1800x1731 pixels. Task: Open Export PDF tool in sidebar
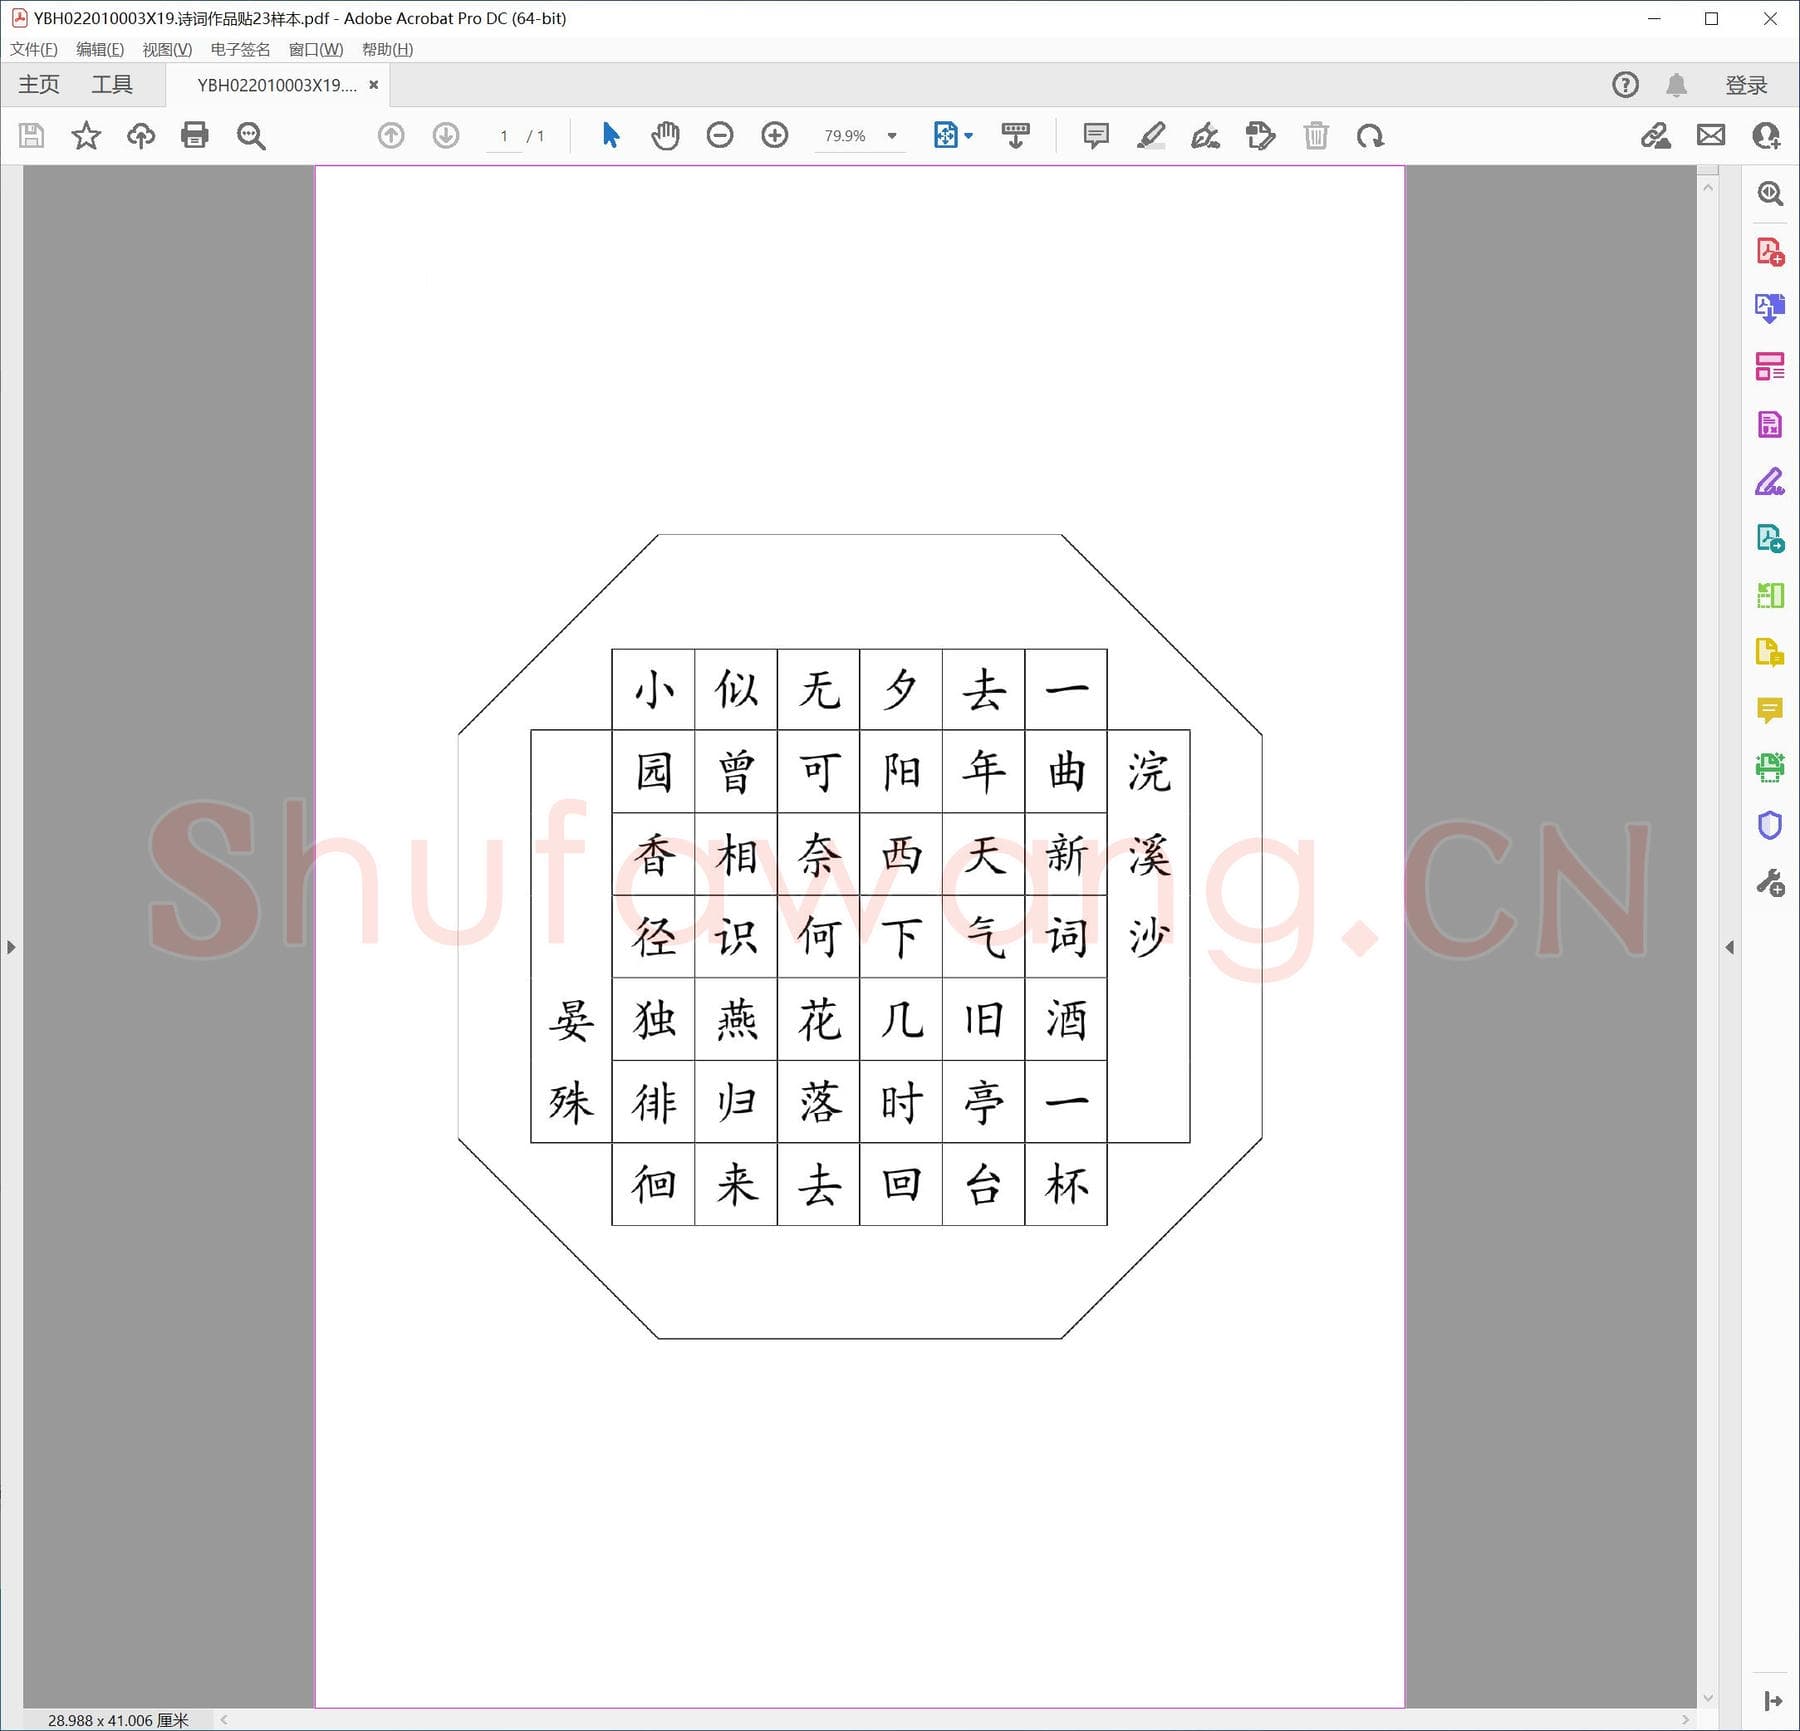coord(1770,308)
